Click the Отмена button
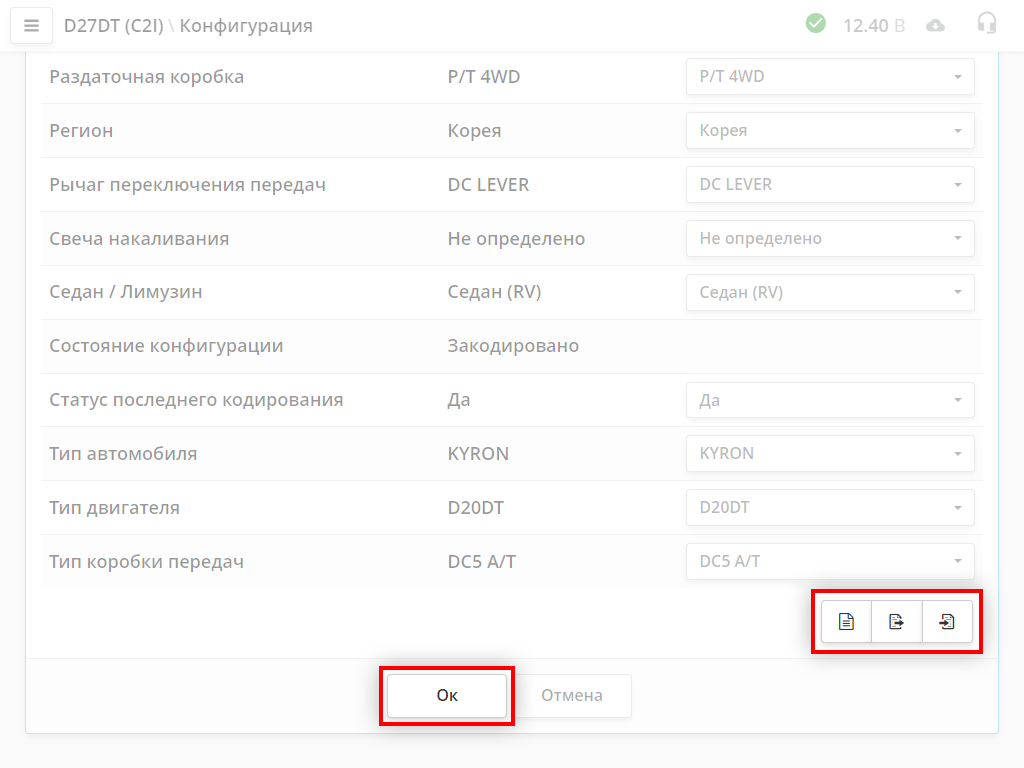The width and height of the screenshot is (1024, 768). pyautogui.click(x=572, y=696)
